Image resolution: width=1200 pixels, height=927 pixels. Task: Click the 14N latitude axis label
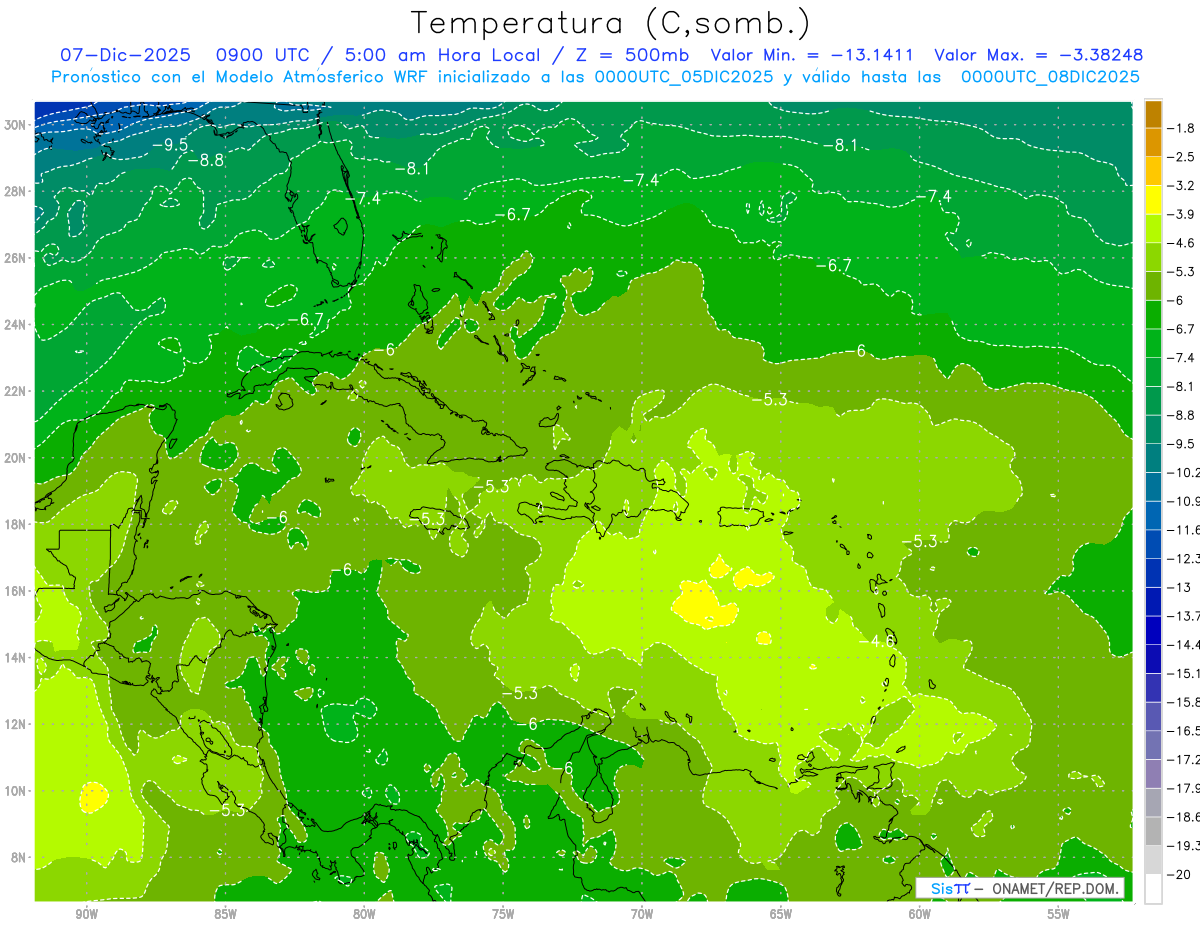point(15,657)
